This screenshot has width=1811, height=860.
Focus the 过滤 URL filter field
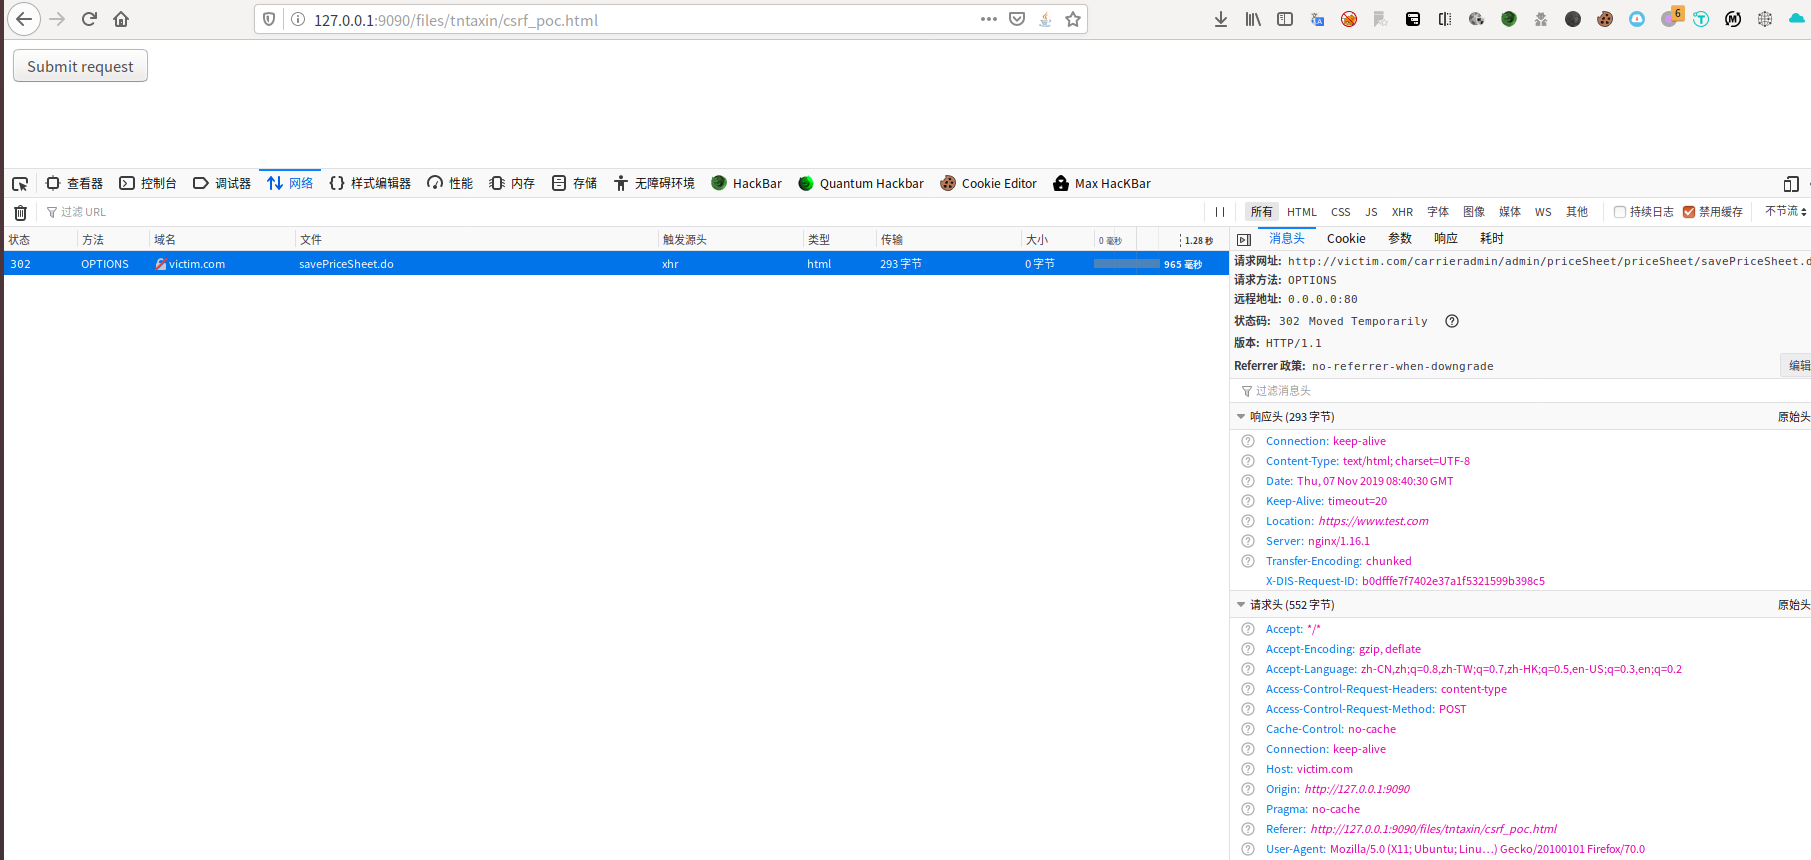click(620, 212)
